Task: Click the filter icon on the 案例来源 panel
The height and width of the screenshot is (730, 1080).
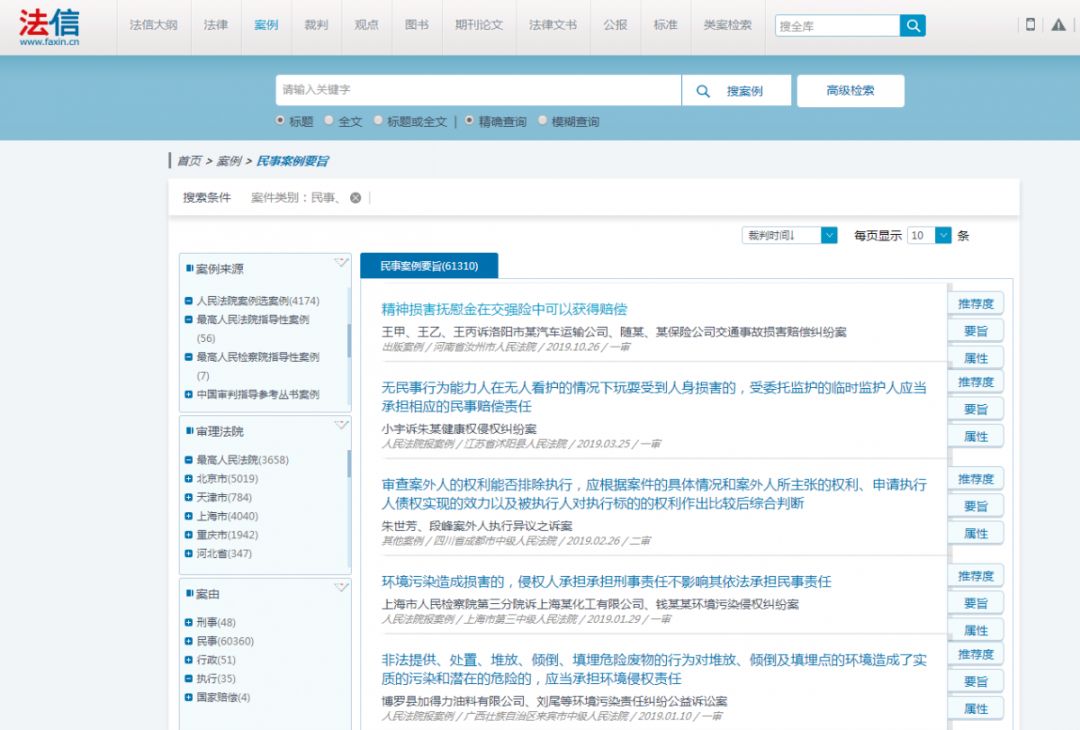Action: (341, 263)
